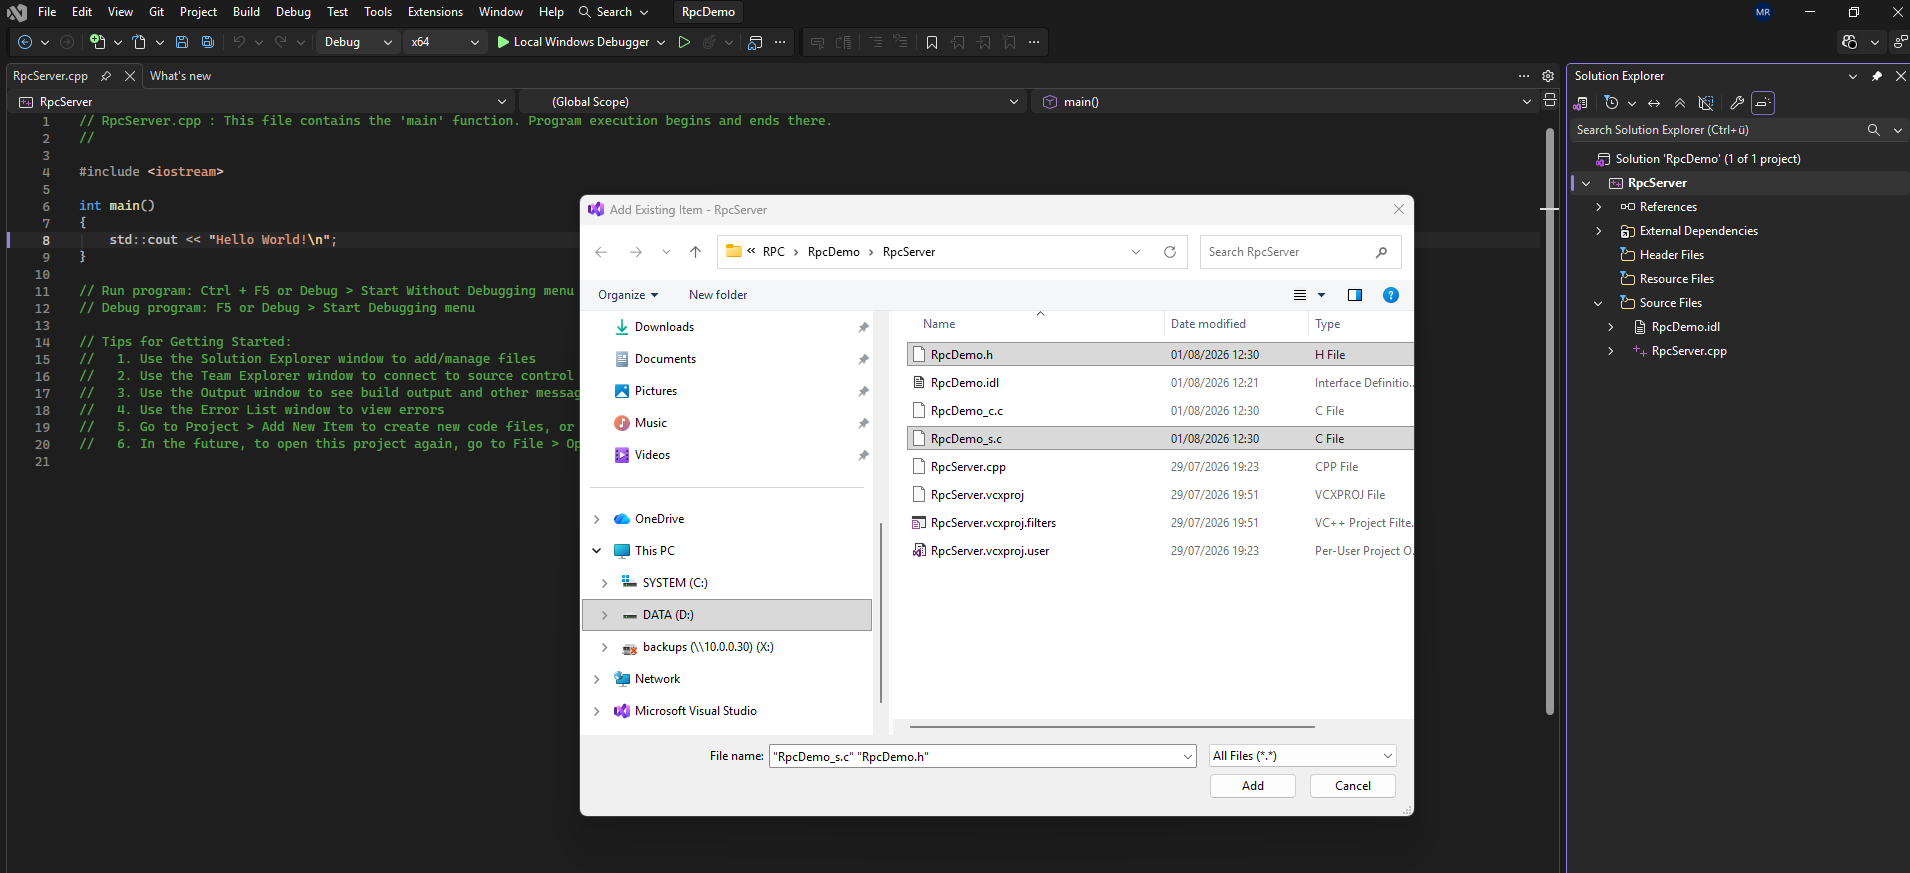This screenshot has height=873, width=1910.
Task: Expand the References node
Action: pyautogui.click(x=1598, y=207)
